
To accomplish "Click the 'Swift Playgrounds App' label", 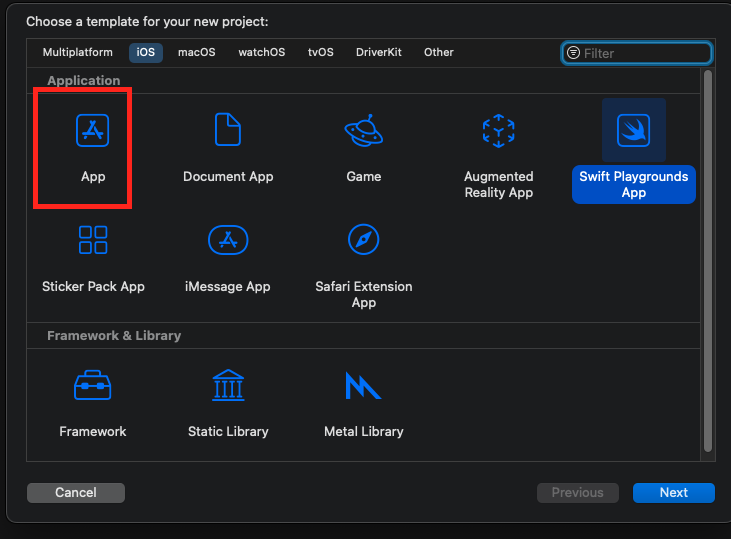I will 634,184.
